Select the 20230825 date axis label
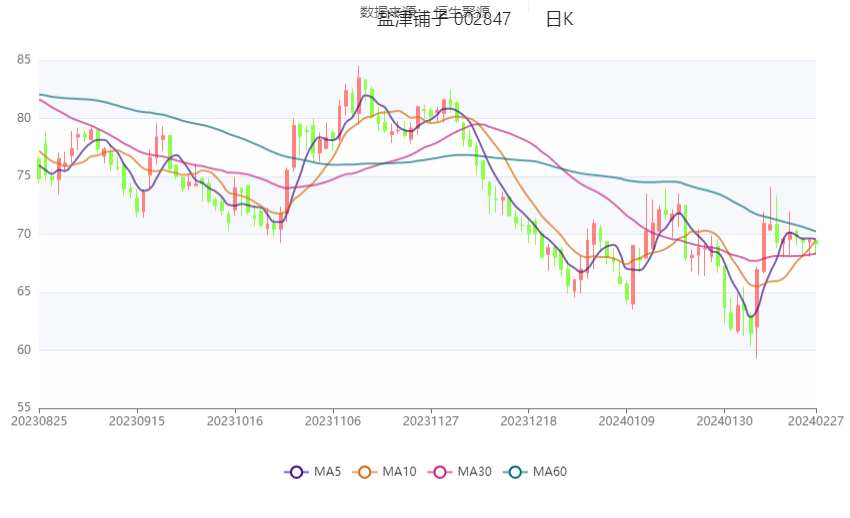This screenshot has height=518, width=850. [39, 421]
